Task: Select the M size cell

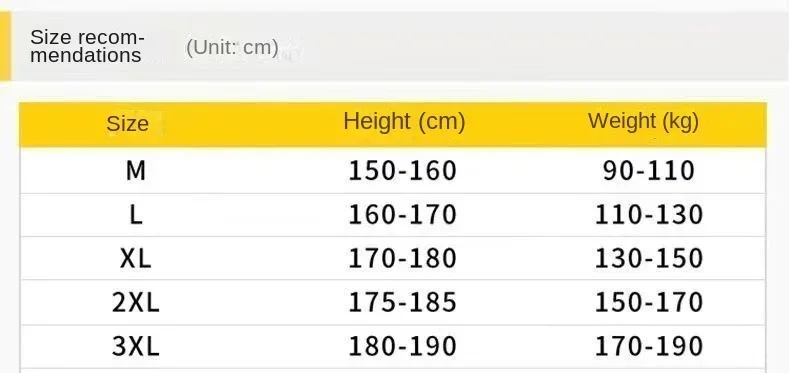Action: [136, 171]
